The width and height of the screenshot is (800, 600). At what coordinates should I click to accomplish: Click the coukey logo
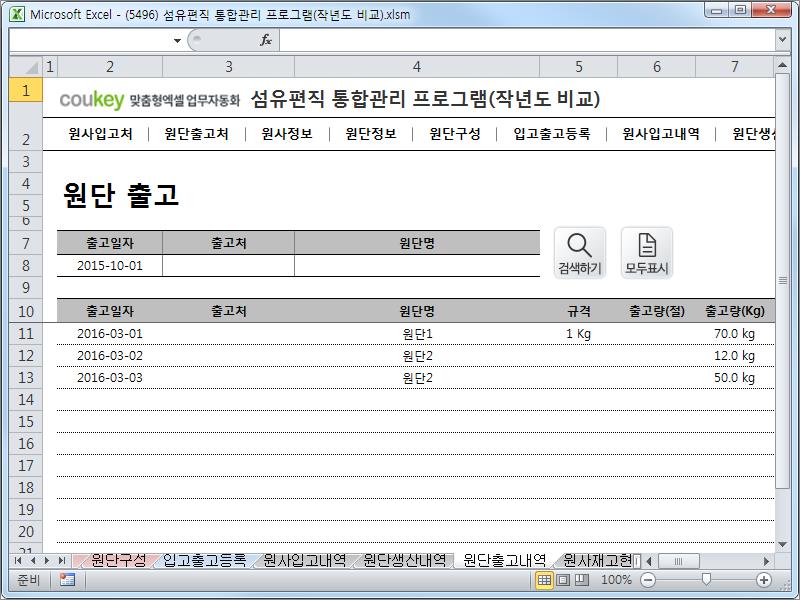pos(92,99)
